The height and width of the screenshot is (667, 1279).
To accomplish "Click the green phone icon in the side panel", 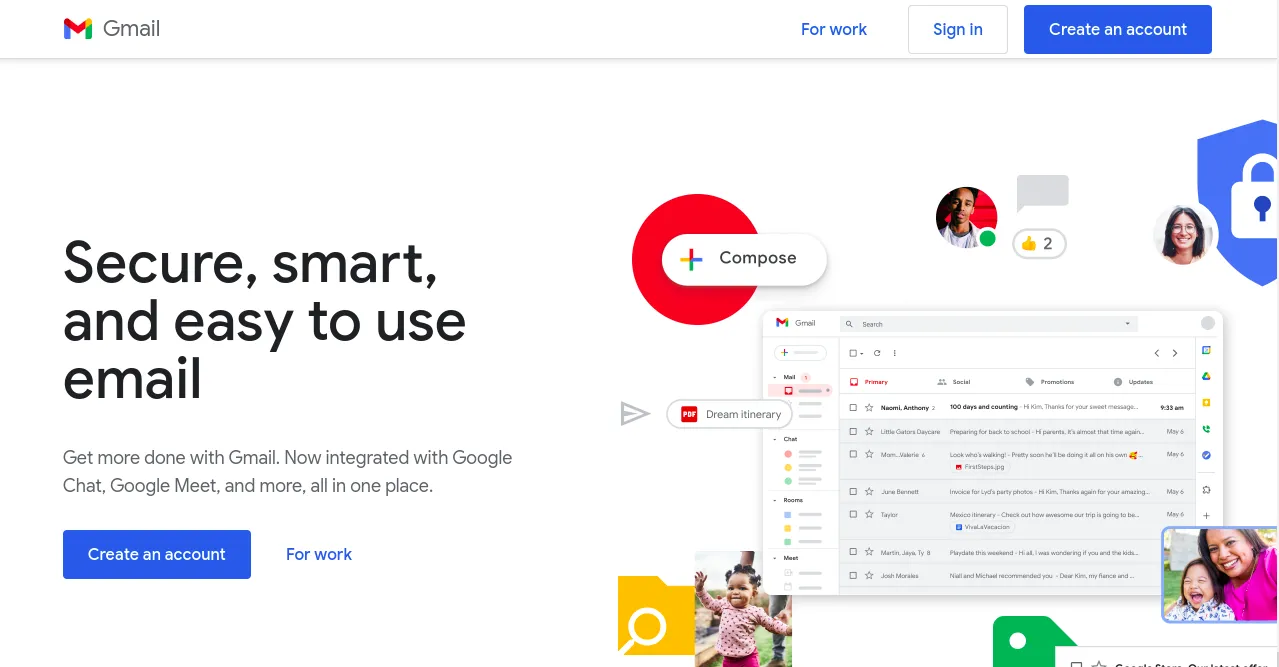I will (x=1206, y=429).
